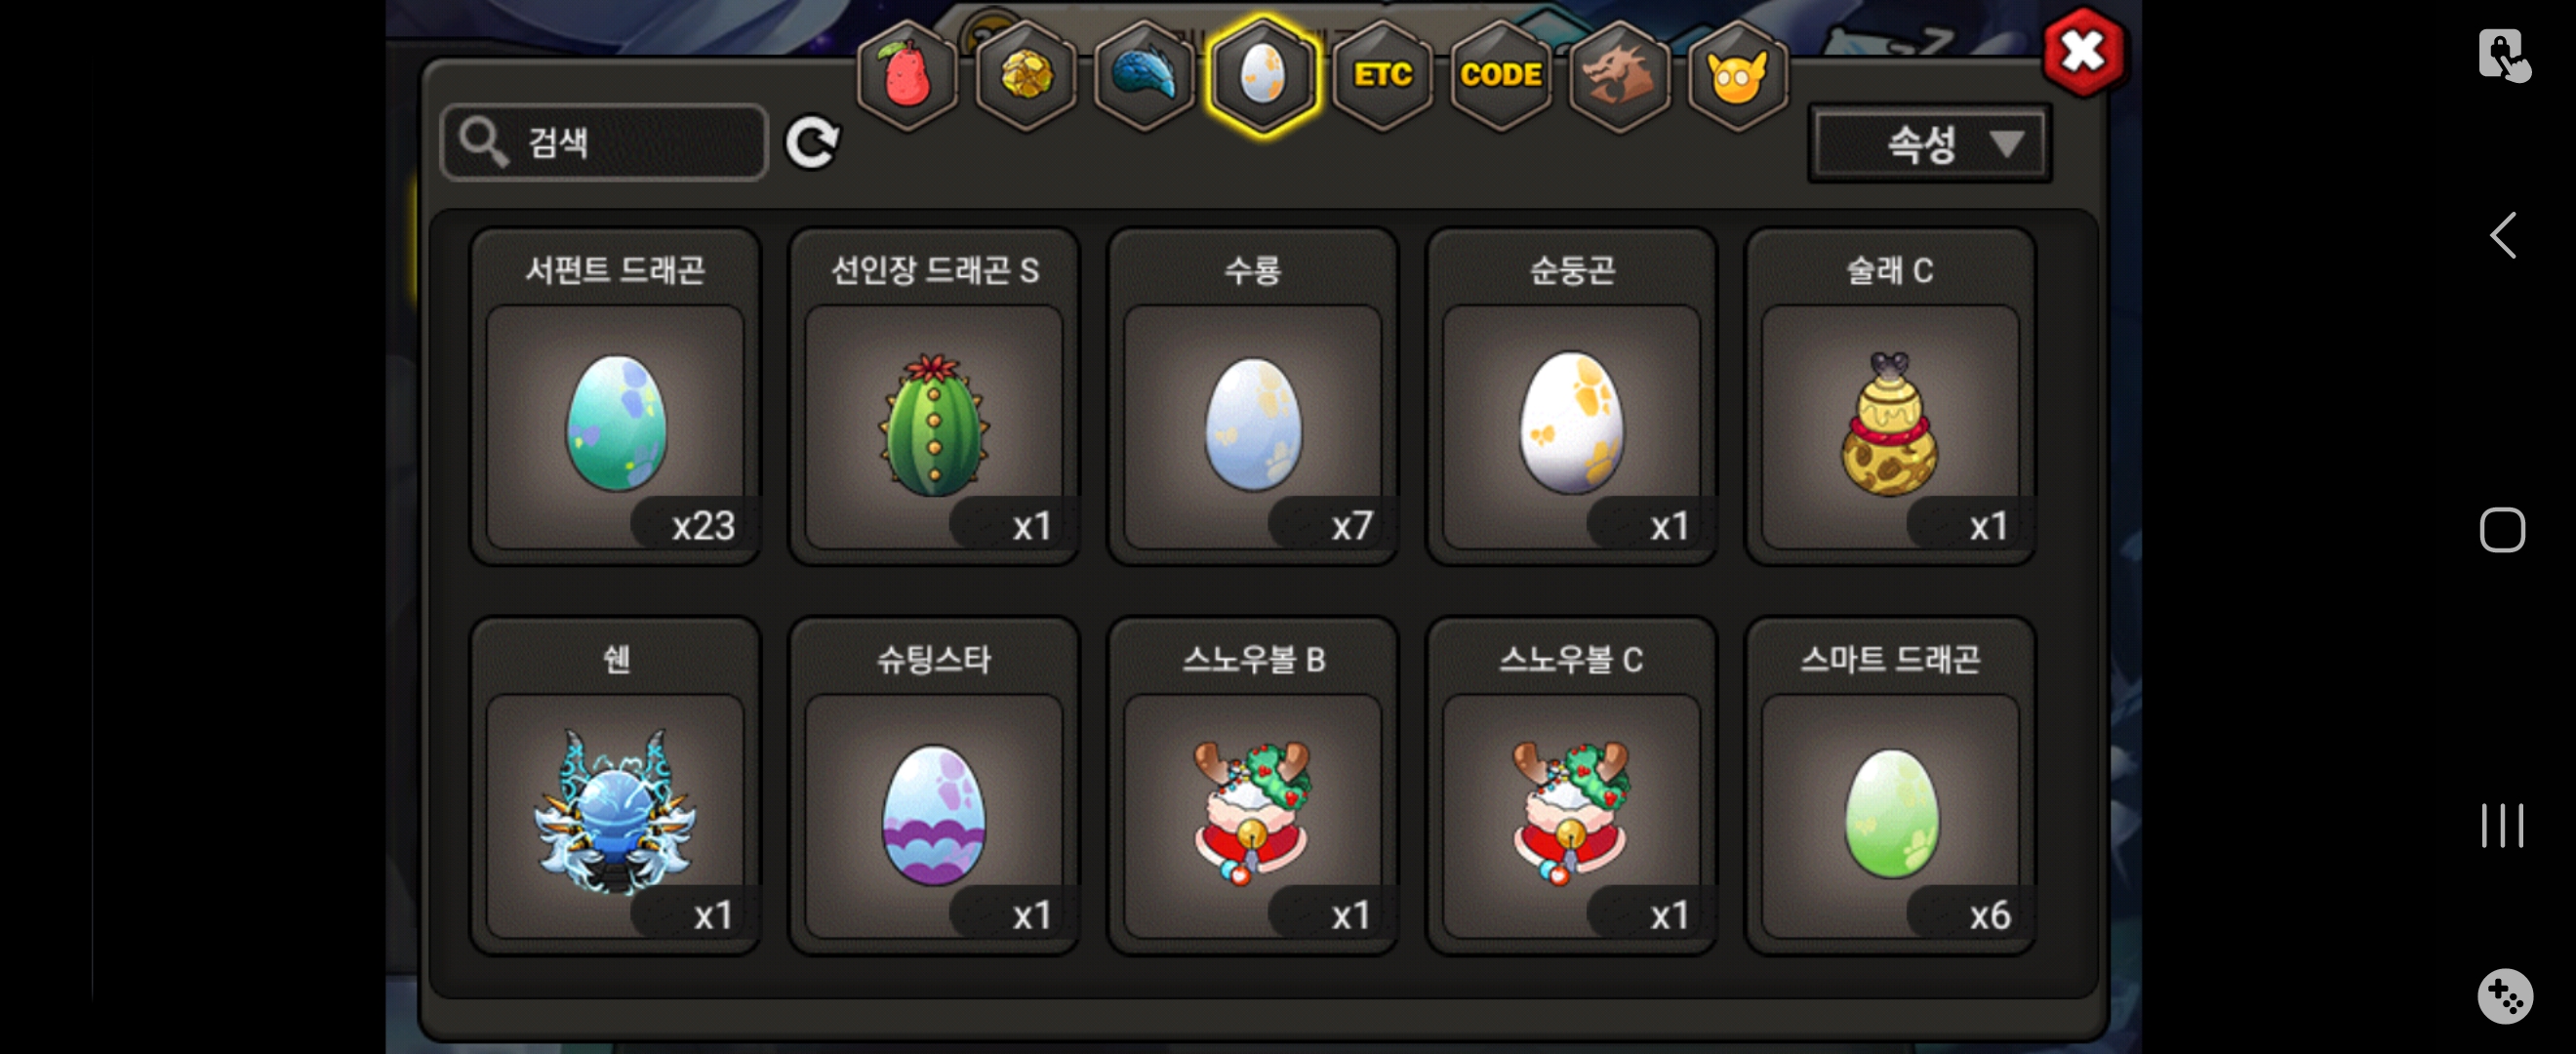Image resolution: width=2576 pixels, height=1054 pixels.
Task: Switch to the CODE tab
Action: pos(1500,76)
